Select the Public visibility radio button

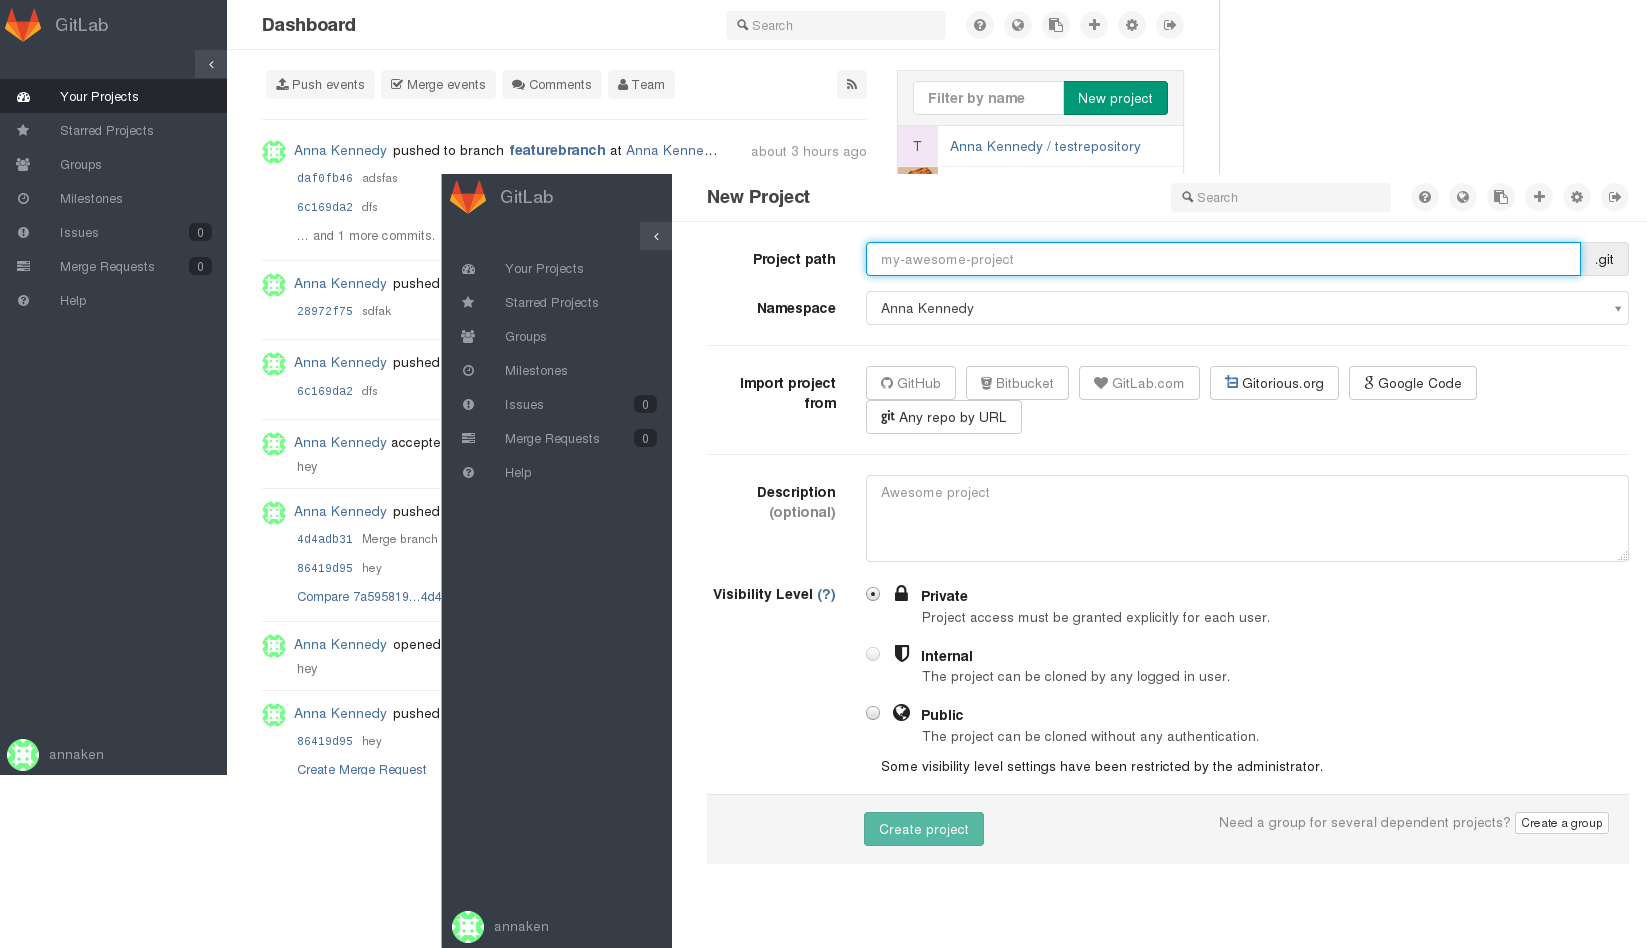click(873, 713)
